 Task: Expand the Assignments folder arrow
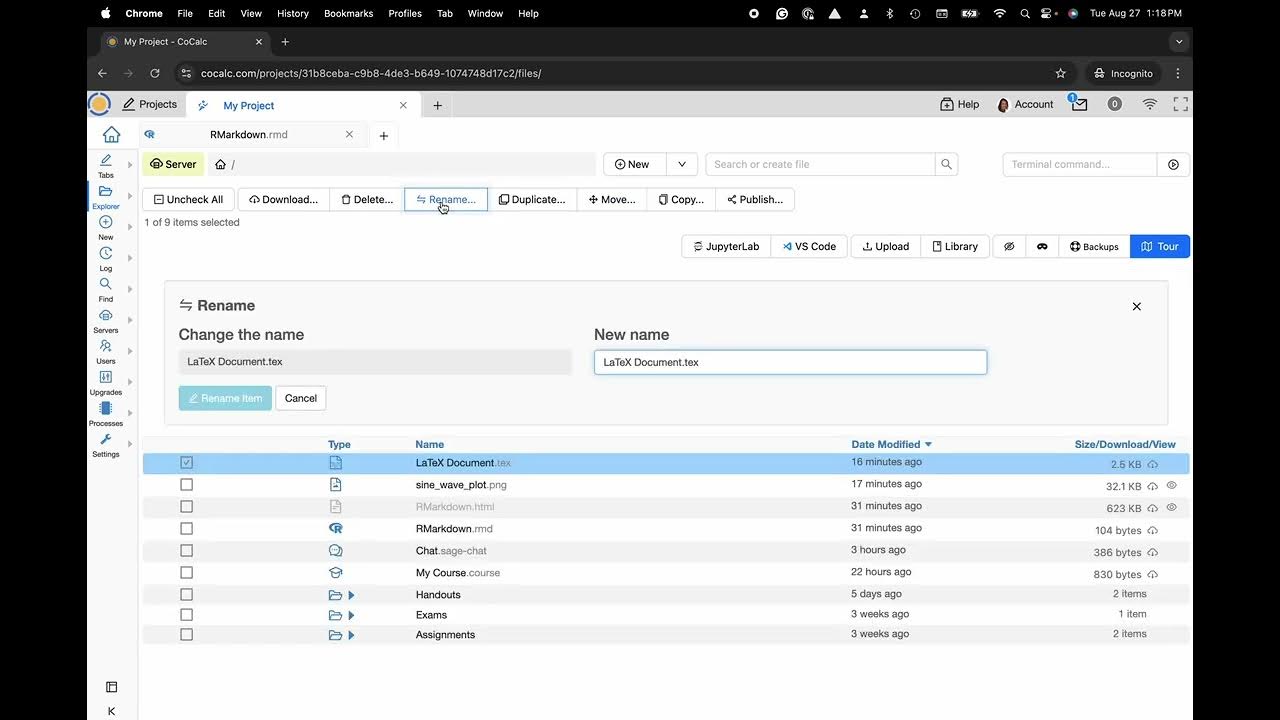(351, 635)
